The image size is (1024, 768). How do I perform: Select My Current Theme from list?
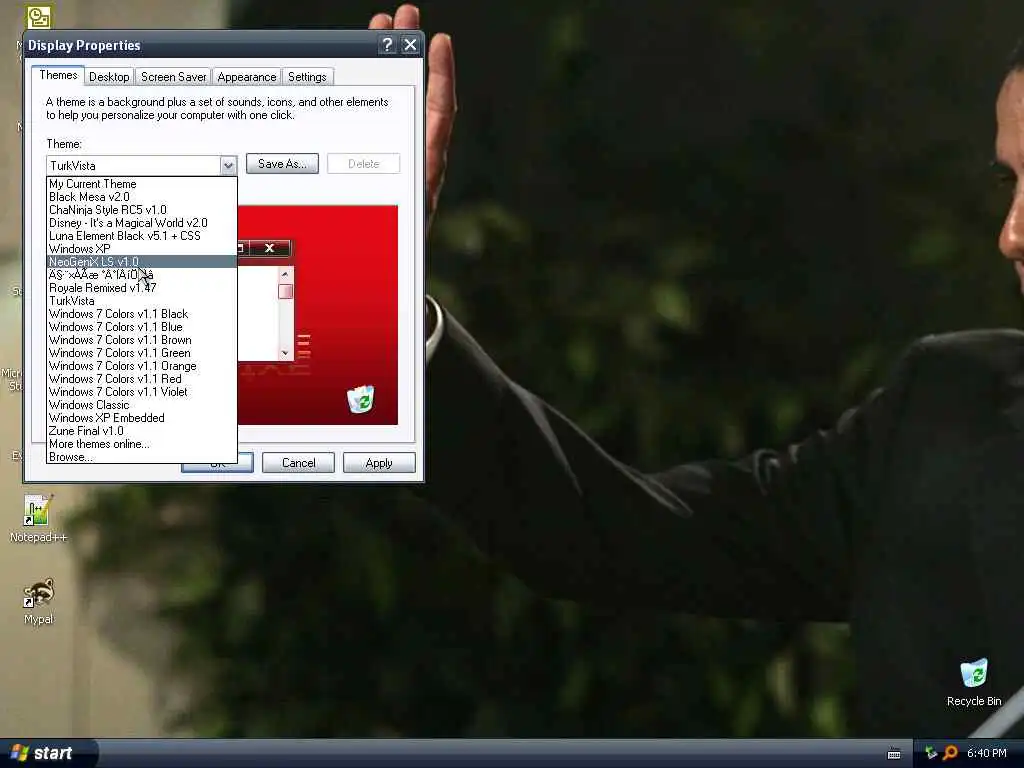pyautogui.click(x=142, y=184)
